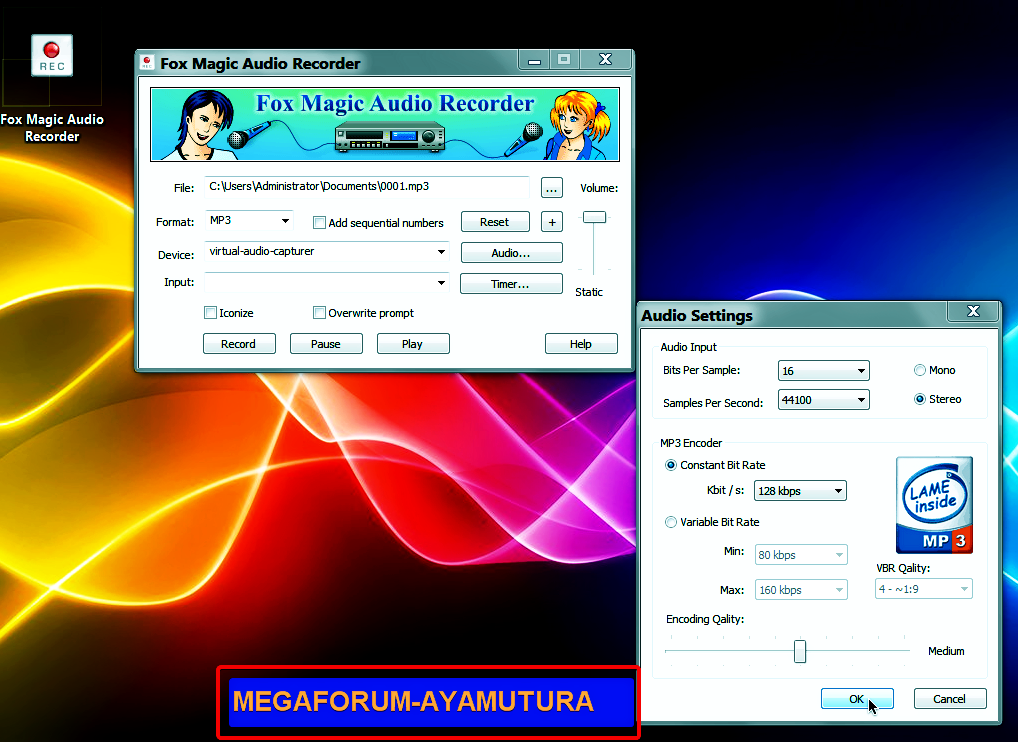Click the Pause button
Image resolution: width=1018 pixels, height=742 pixels.
(326, 344)
